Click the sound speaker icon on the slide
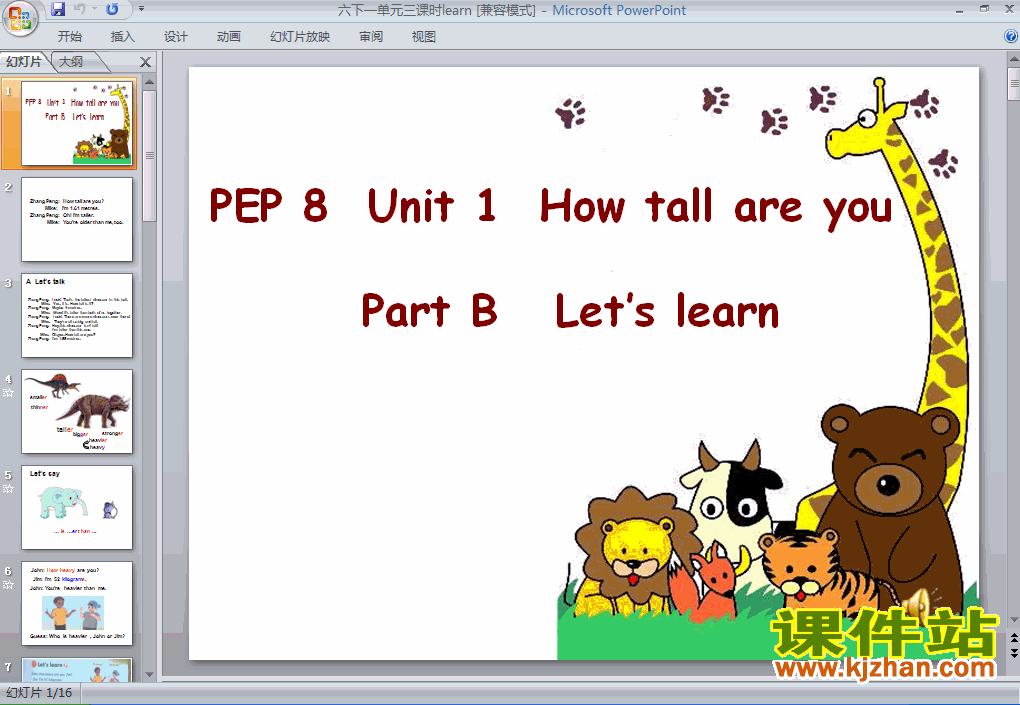 920,603
